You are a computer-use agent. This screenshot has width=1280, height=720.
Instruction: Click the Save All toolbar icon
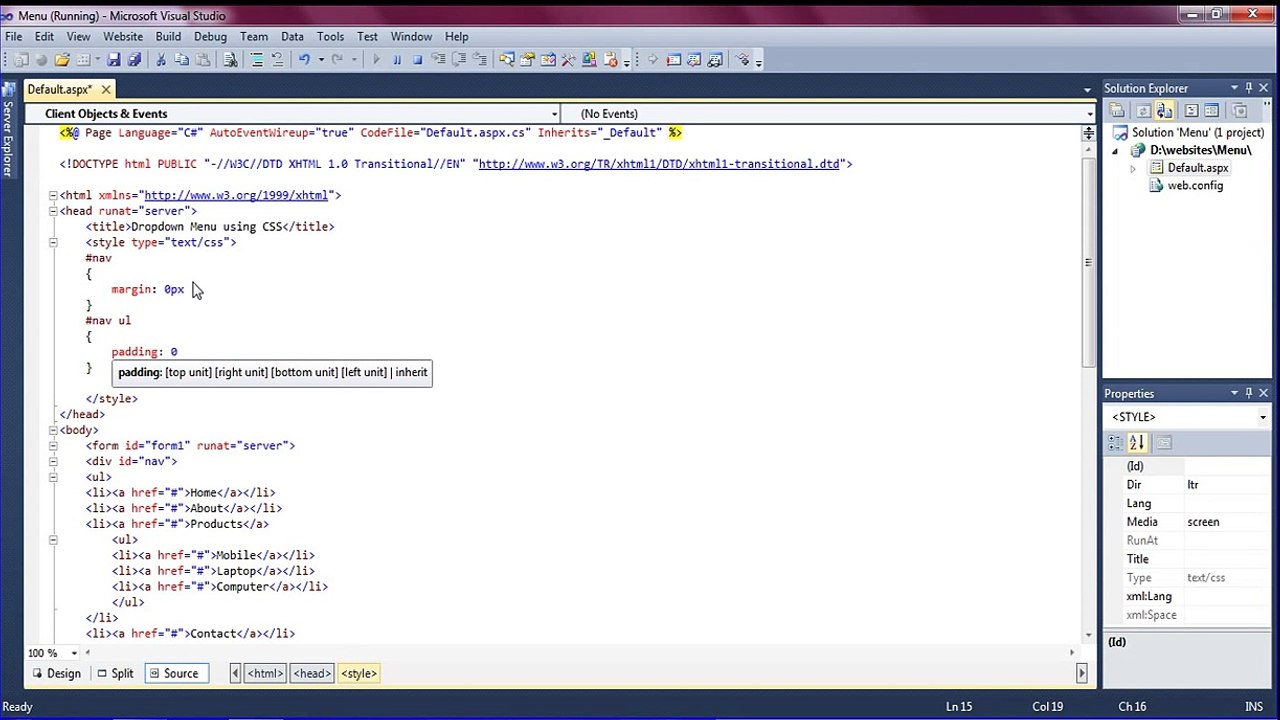click(134, 60)
